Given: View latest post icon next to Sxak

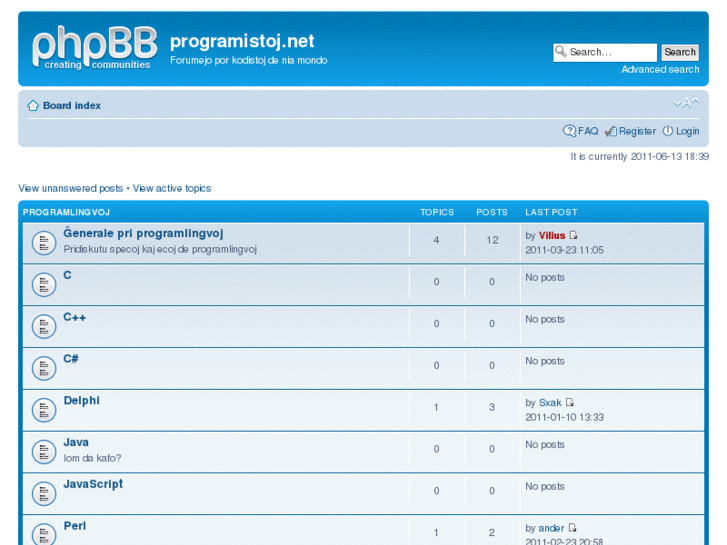Looking at the screenshot, I should [x=570, y=403].
